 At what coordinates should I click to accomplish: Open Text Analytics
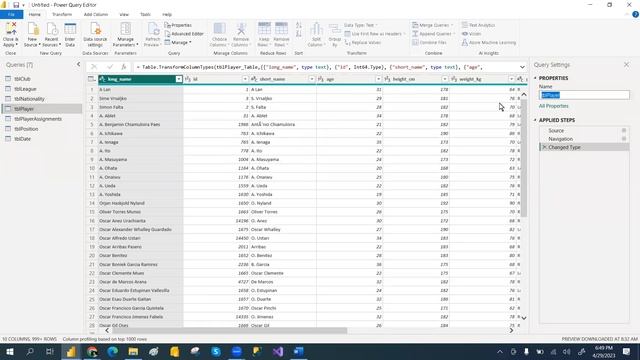tap(478, 25)
